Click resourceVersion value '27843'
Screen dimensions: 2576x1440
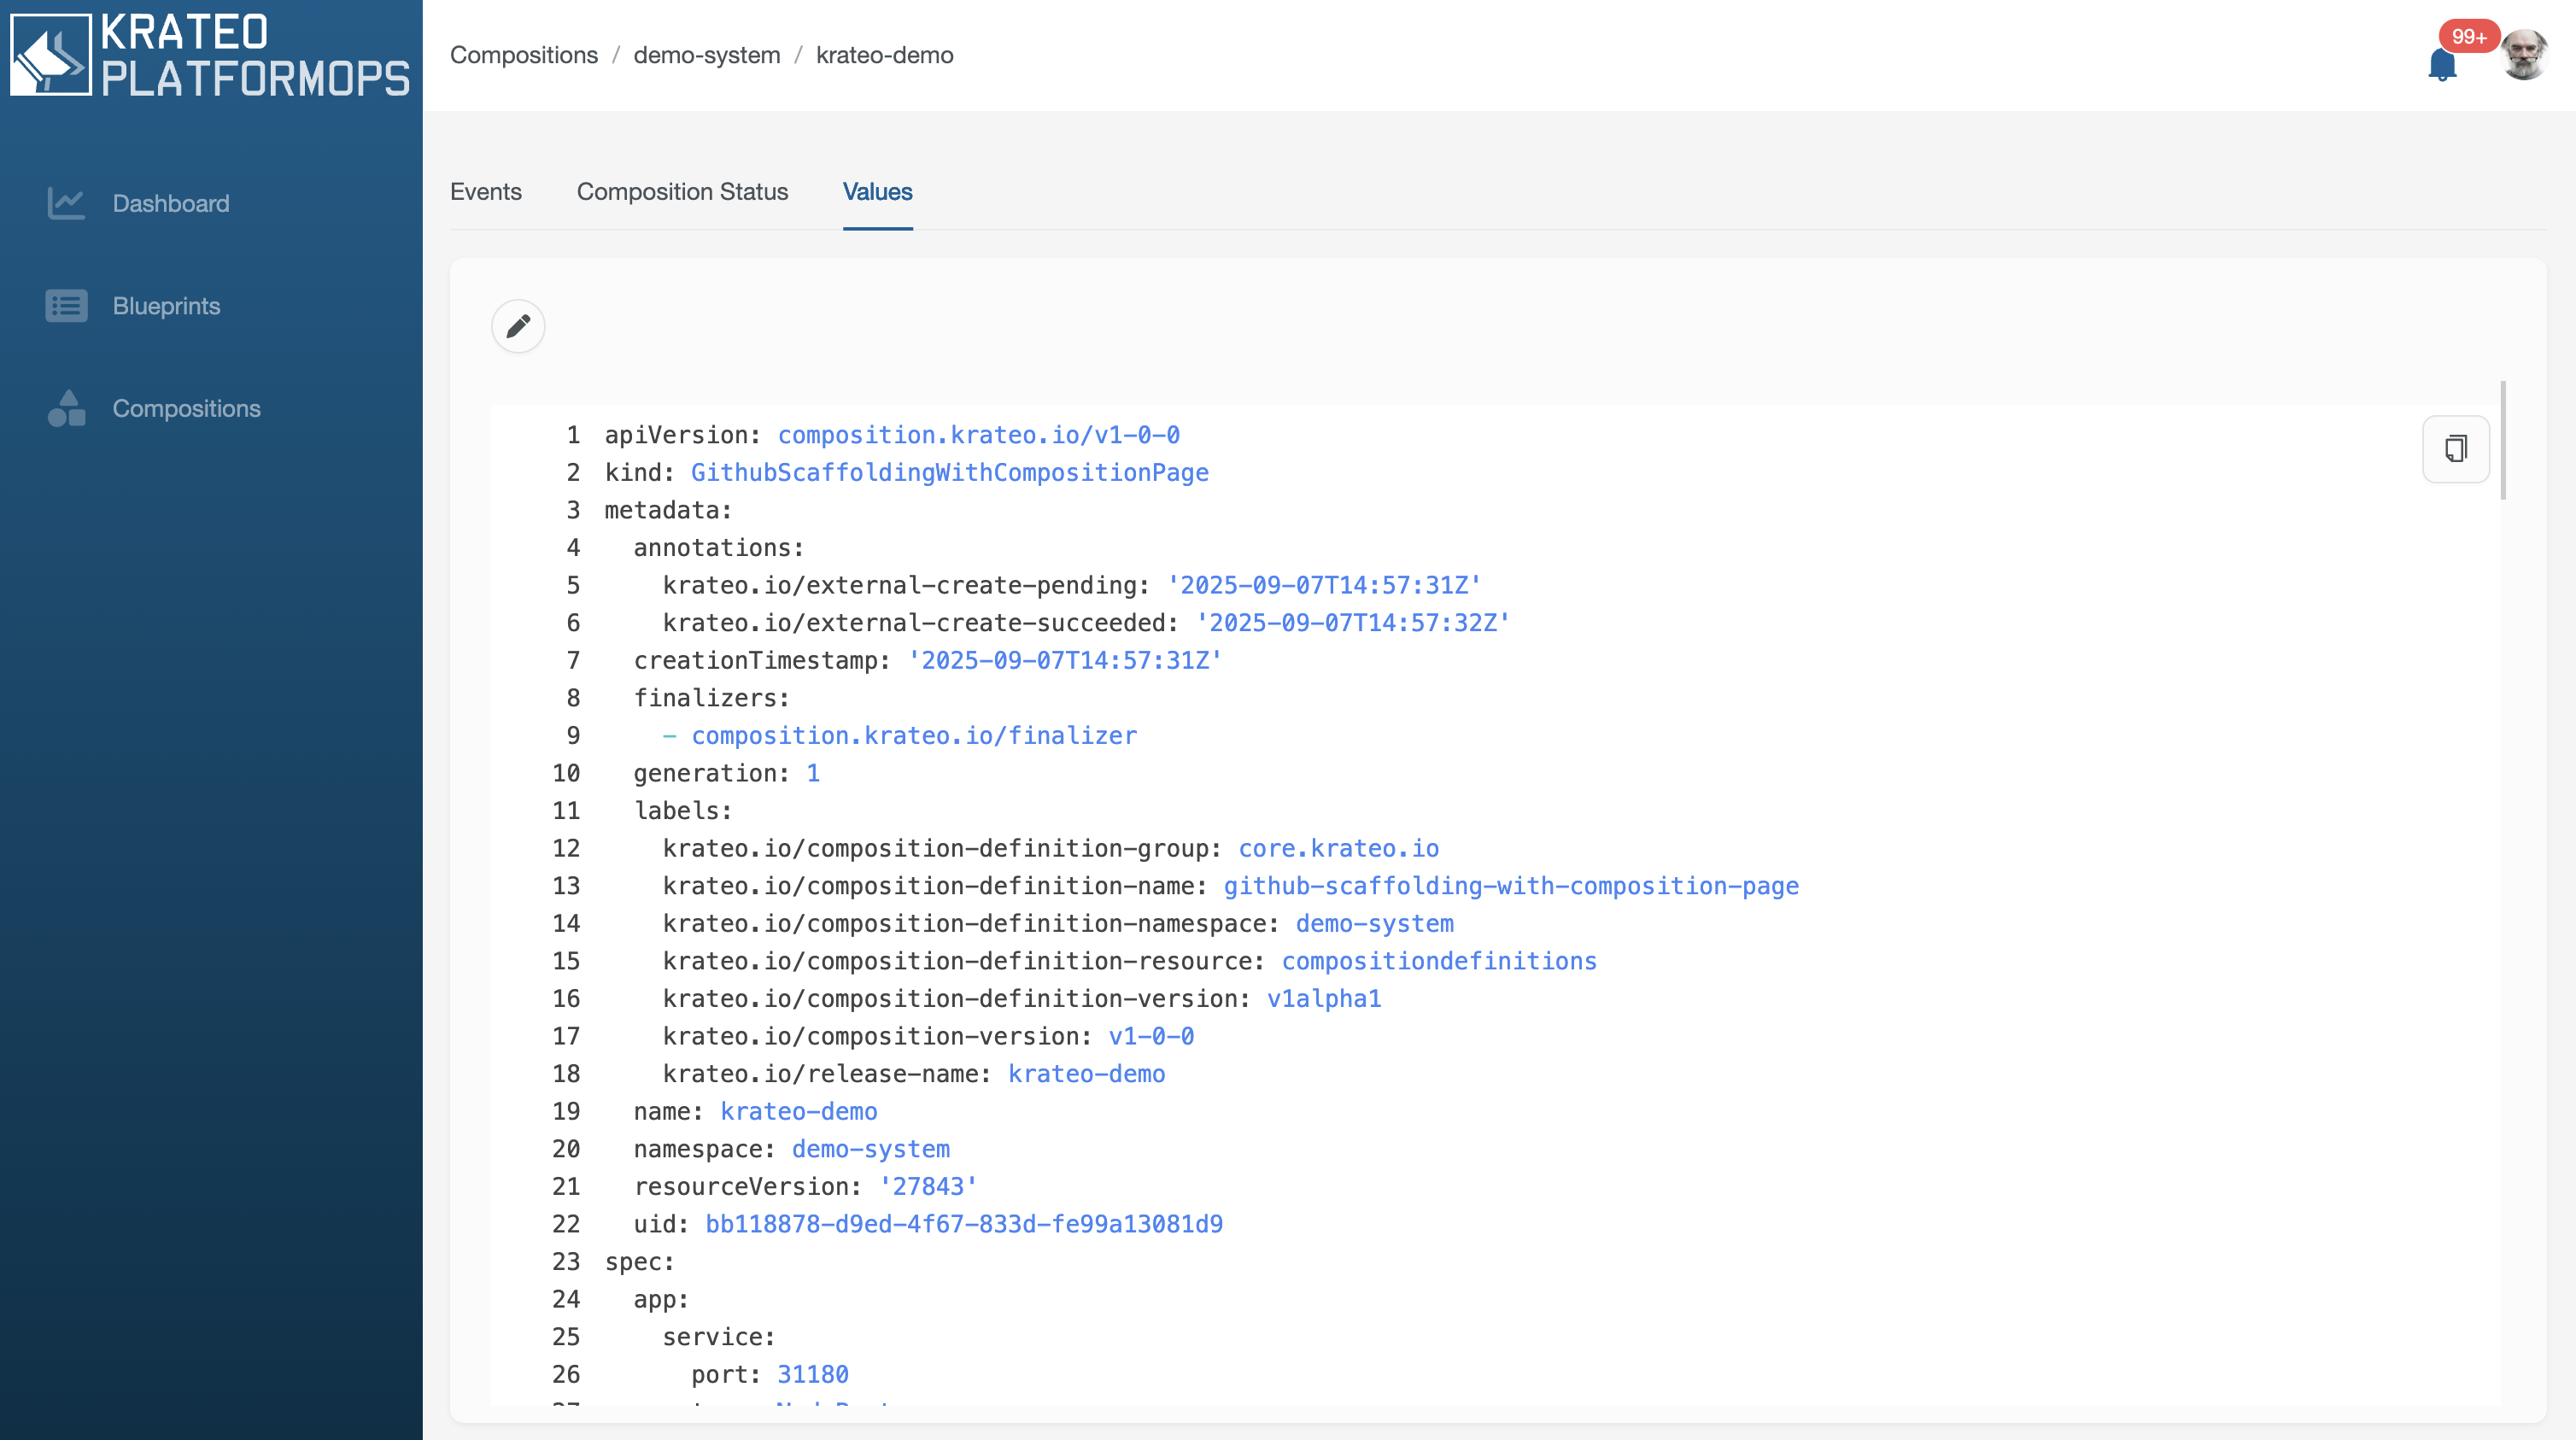[x=928, y=1187]
